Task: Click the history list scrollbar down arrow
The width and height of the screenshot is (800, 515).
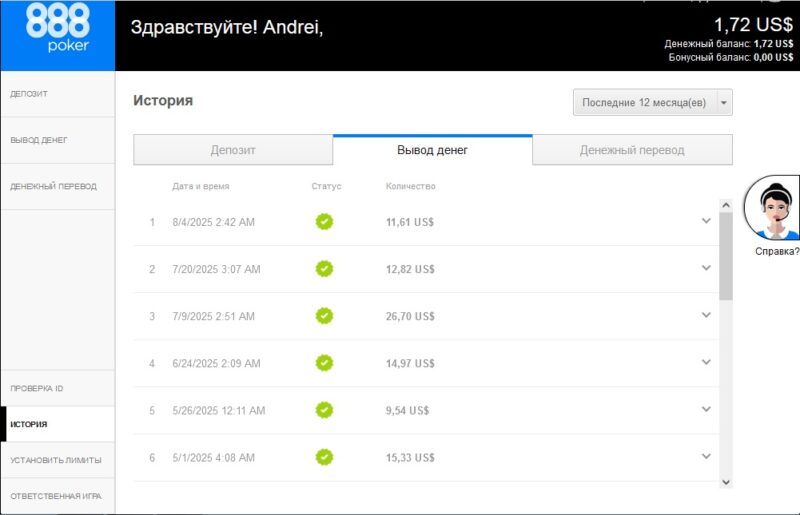Action: [x=726, y=482]
